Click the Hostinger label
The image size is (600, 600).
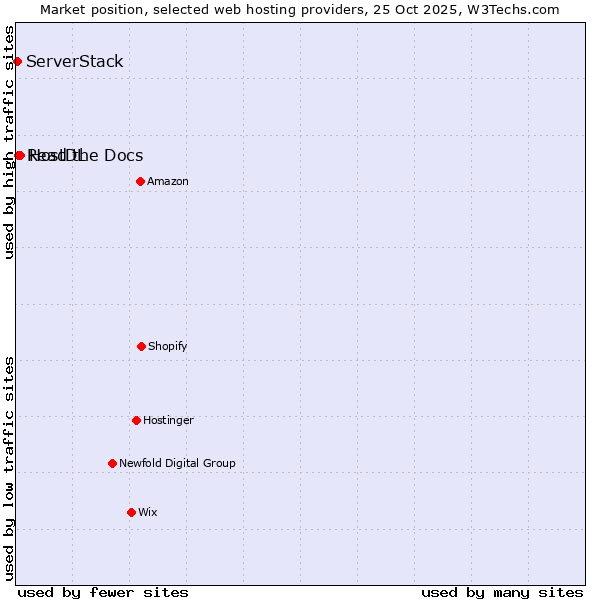168,420
